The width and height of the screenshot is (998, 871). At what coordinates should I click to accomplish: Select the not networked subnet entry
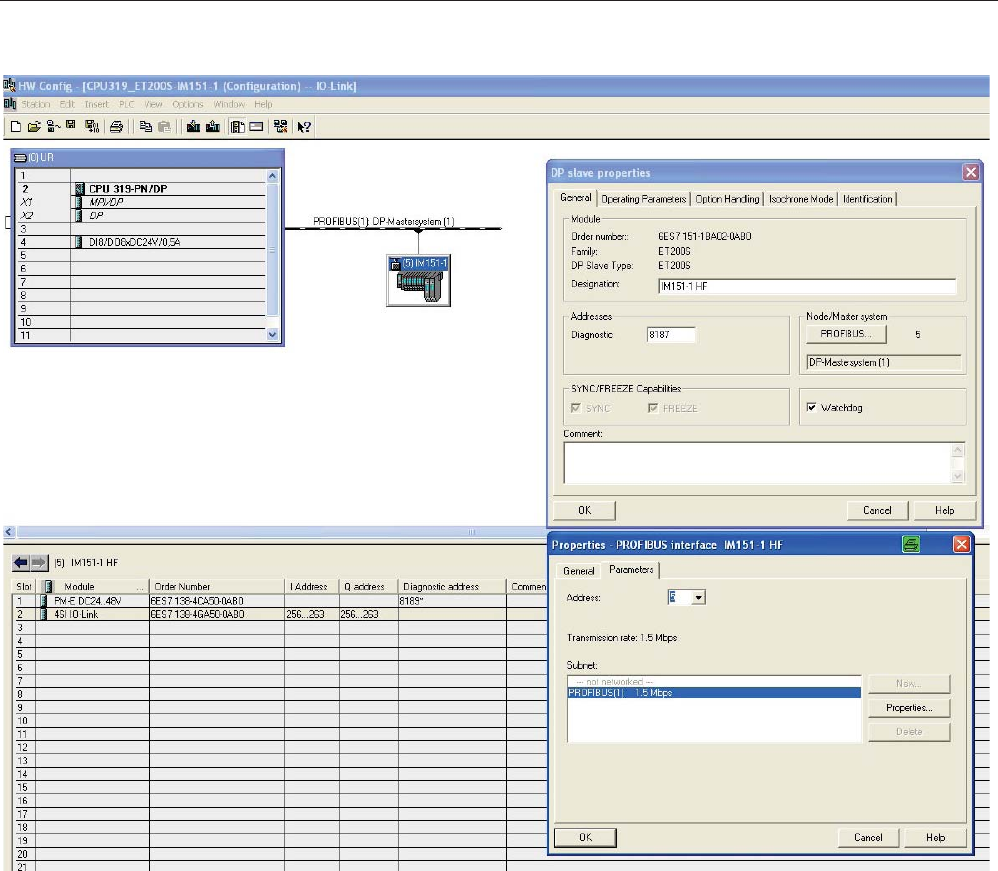[x=714, y=682]
